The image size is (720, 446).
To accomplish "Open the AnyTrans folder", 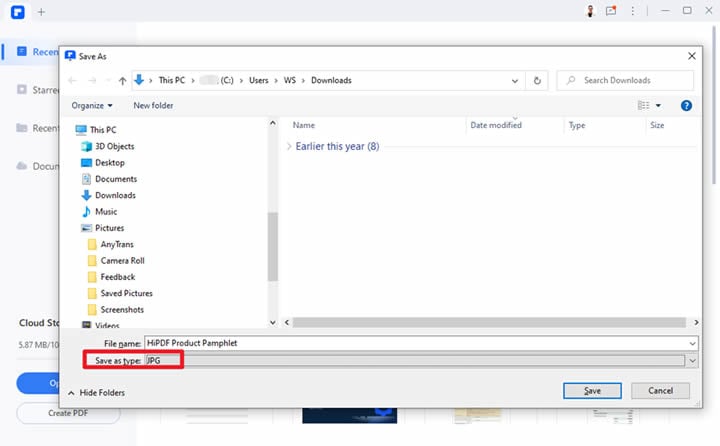I will [x=111, y=244].
